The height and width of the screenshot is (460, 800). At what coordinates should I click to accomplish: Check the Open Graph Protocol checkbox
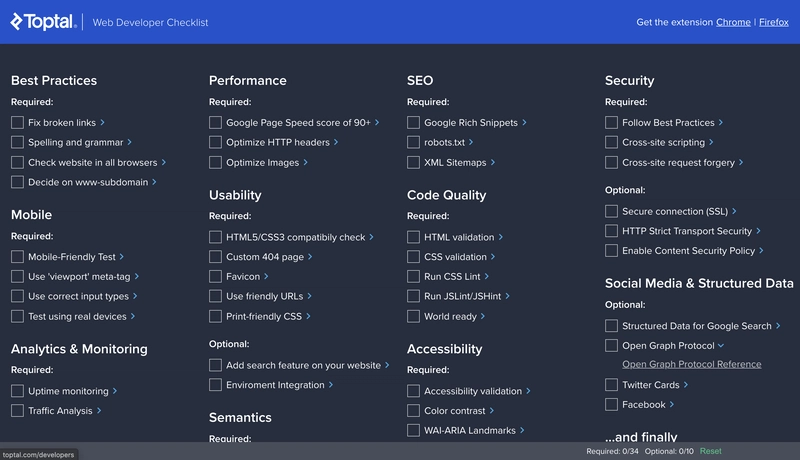tap(611, 345)
